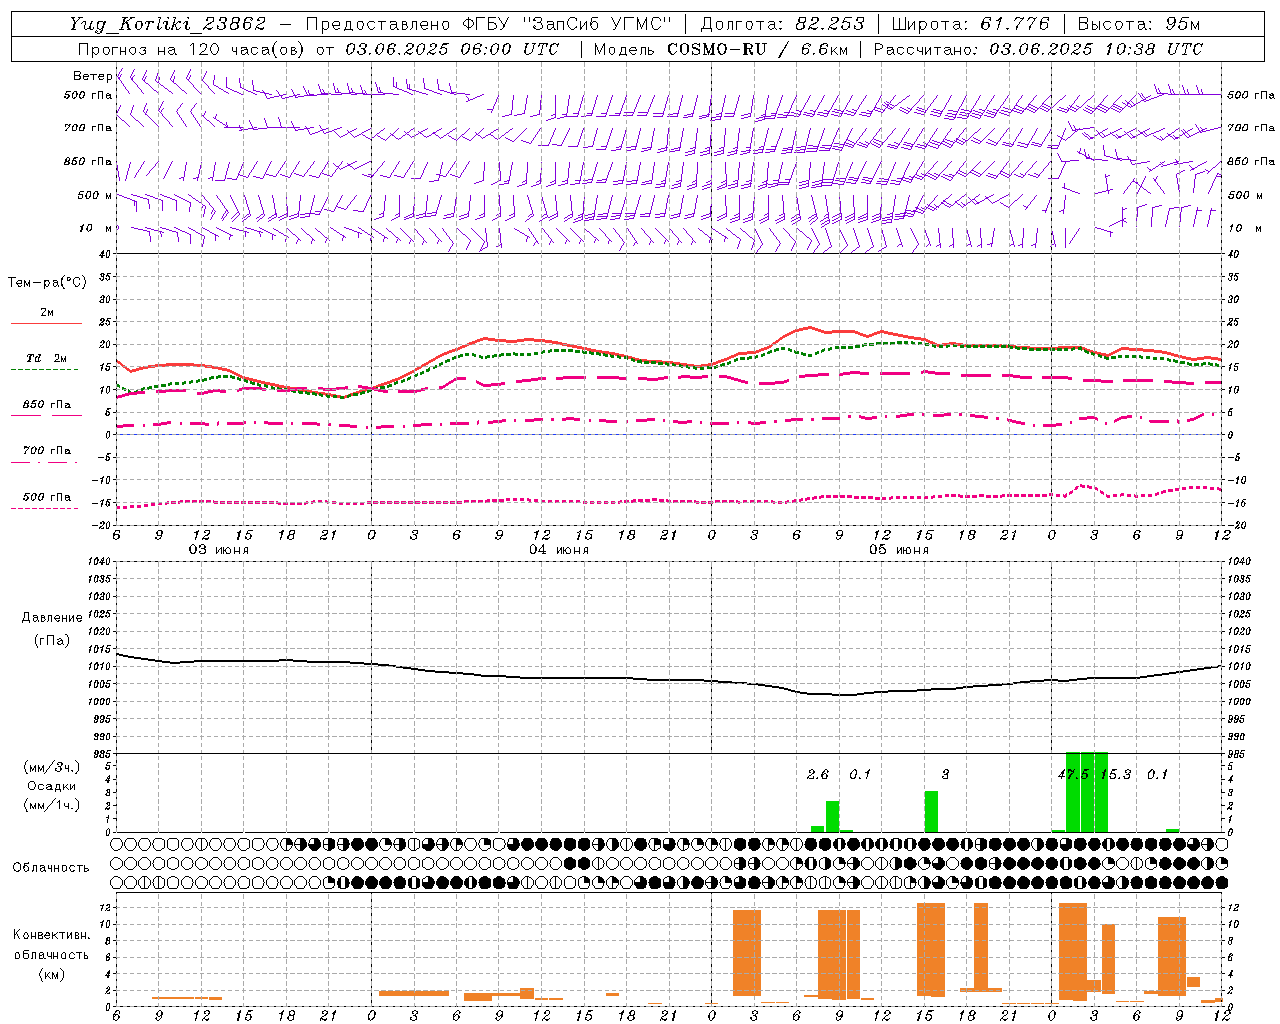Click the dotted line sample under legend 500 гПа
The image size is (1280, 1024).
(x=46, y=509)
